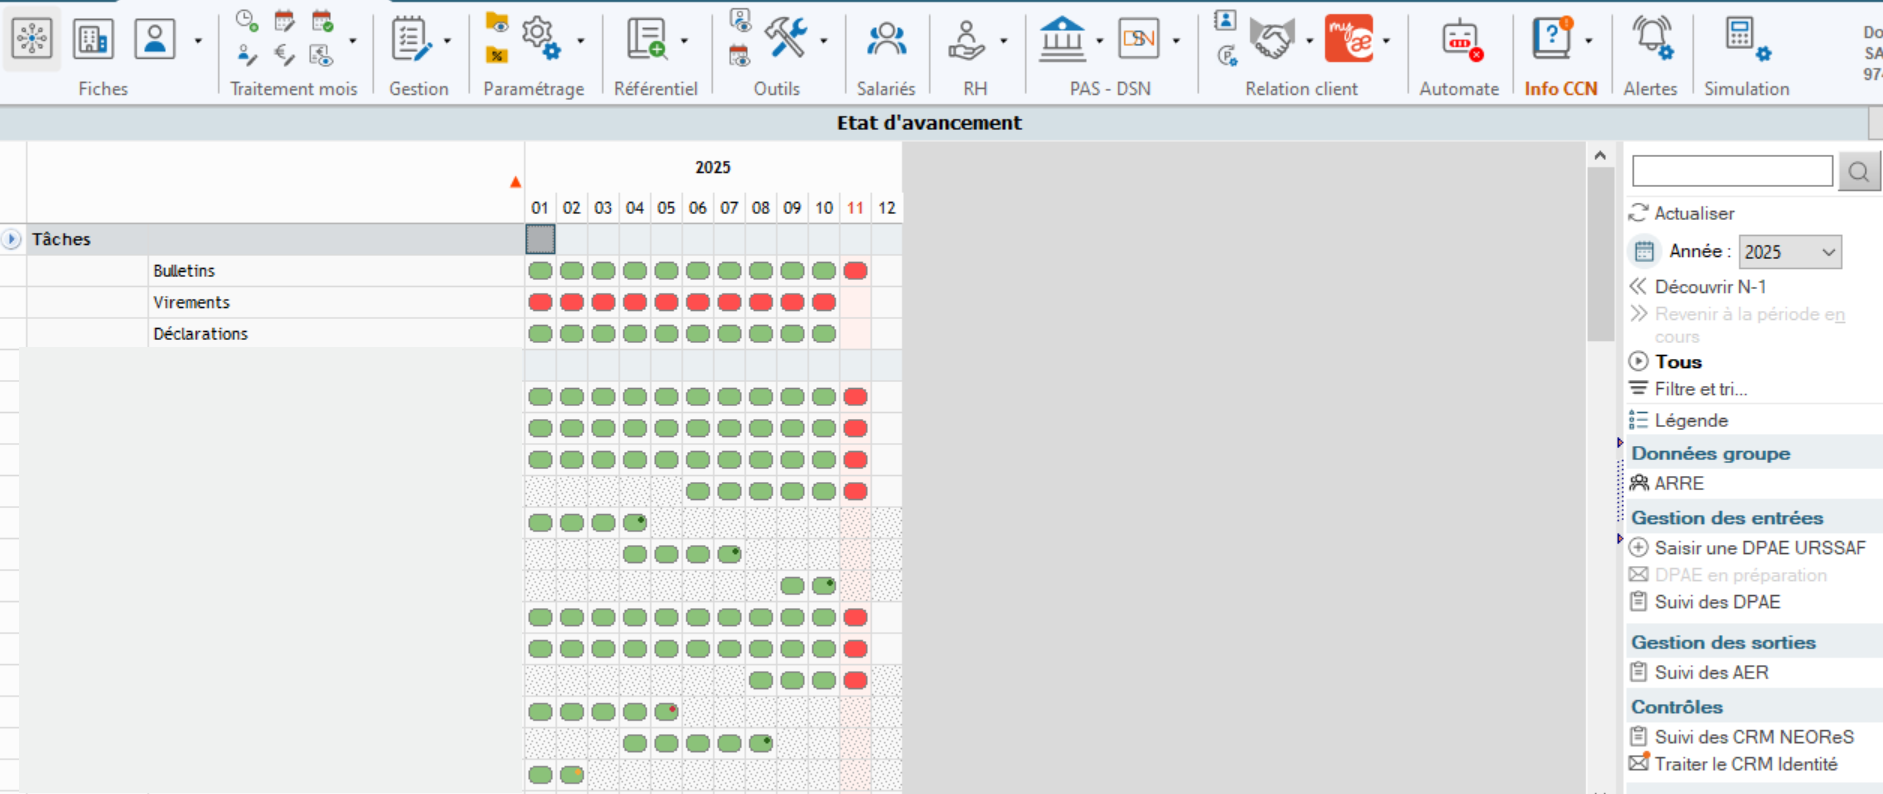Click the red Bulletins status for month 11
Screen dimensions: 1883x794
click(855, 271)
